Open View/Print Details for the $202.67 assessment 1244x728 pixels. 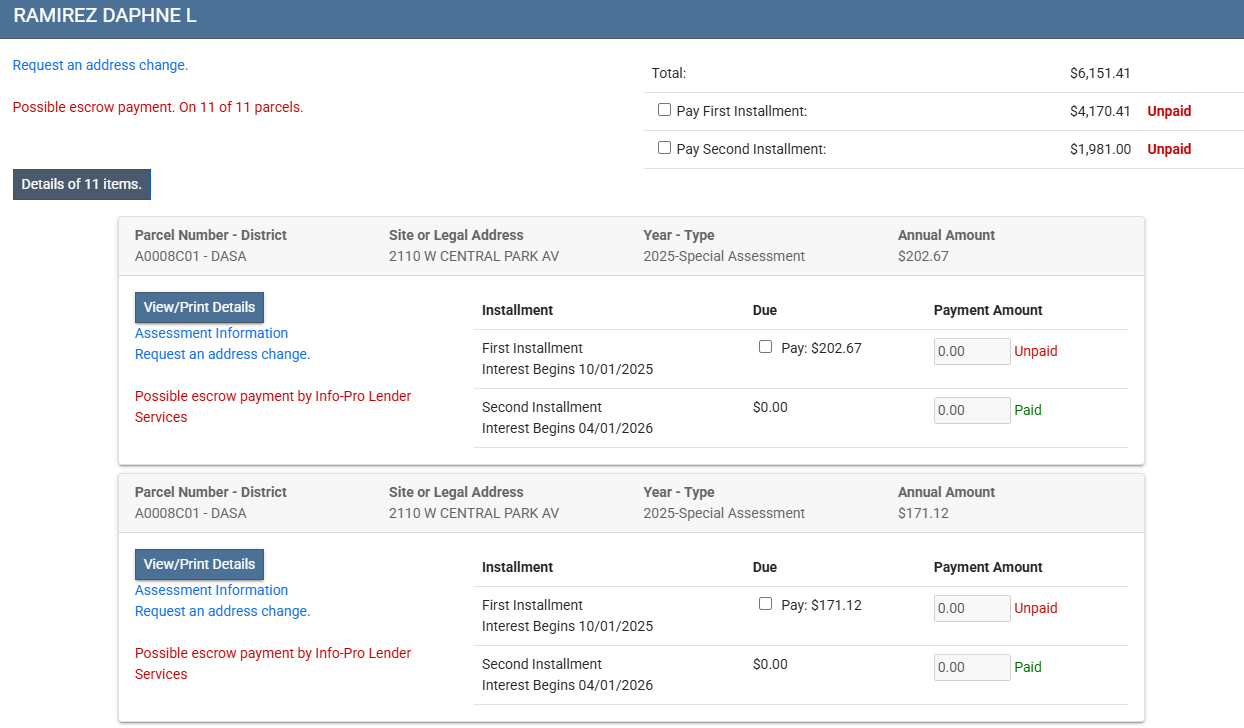(x=199, y=307)
